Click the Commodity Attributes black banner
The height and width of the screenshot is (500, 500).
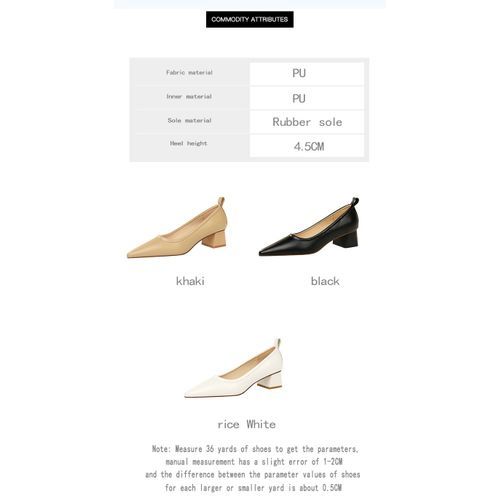[x=250, y=19]
